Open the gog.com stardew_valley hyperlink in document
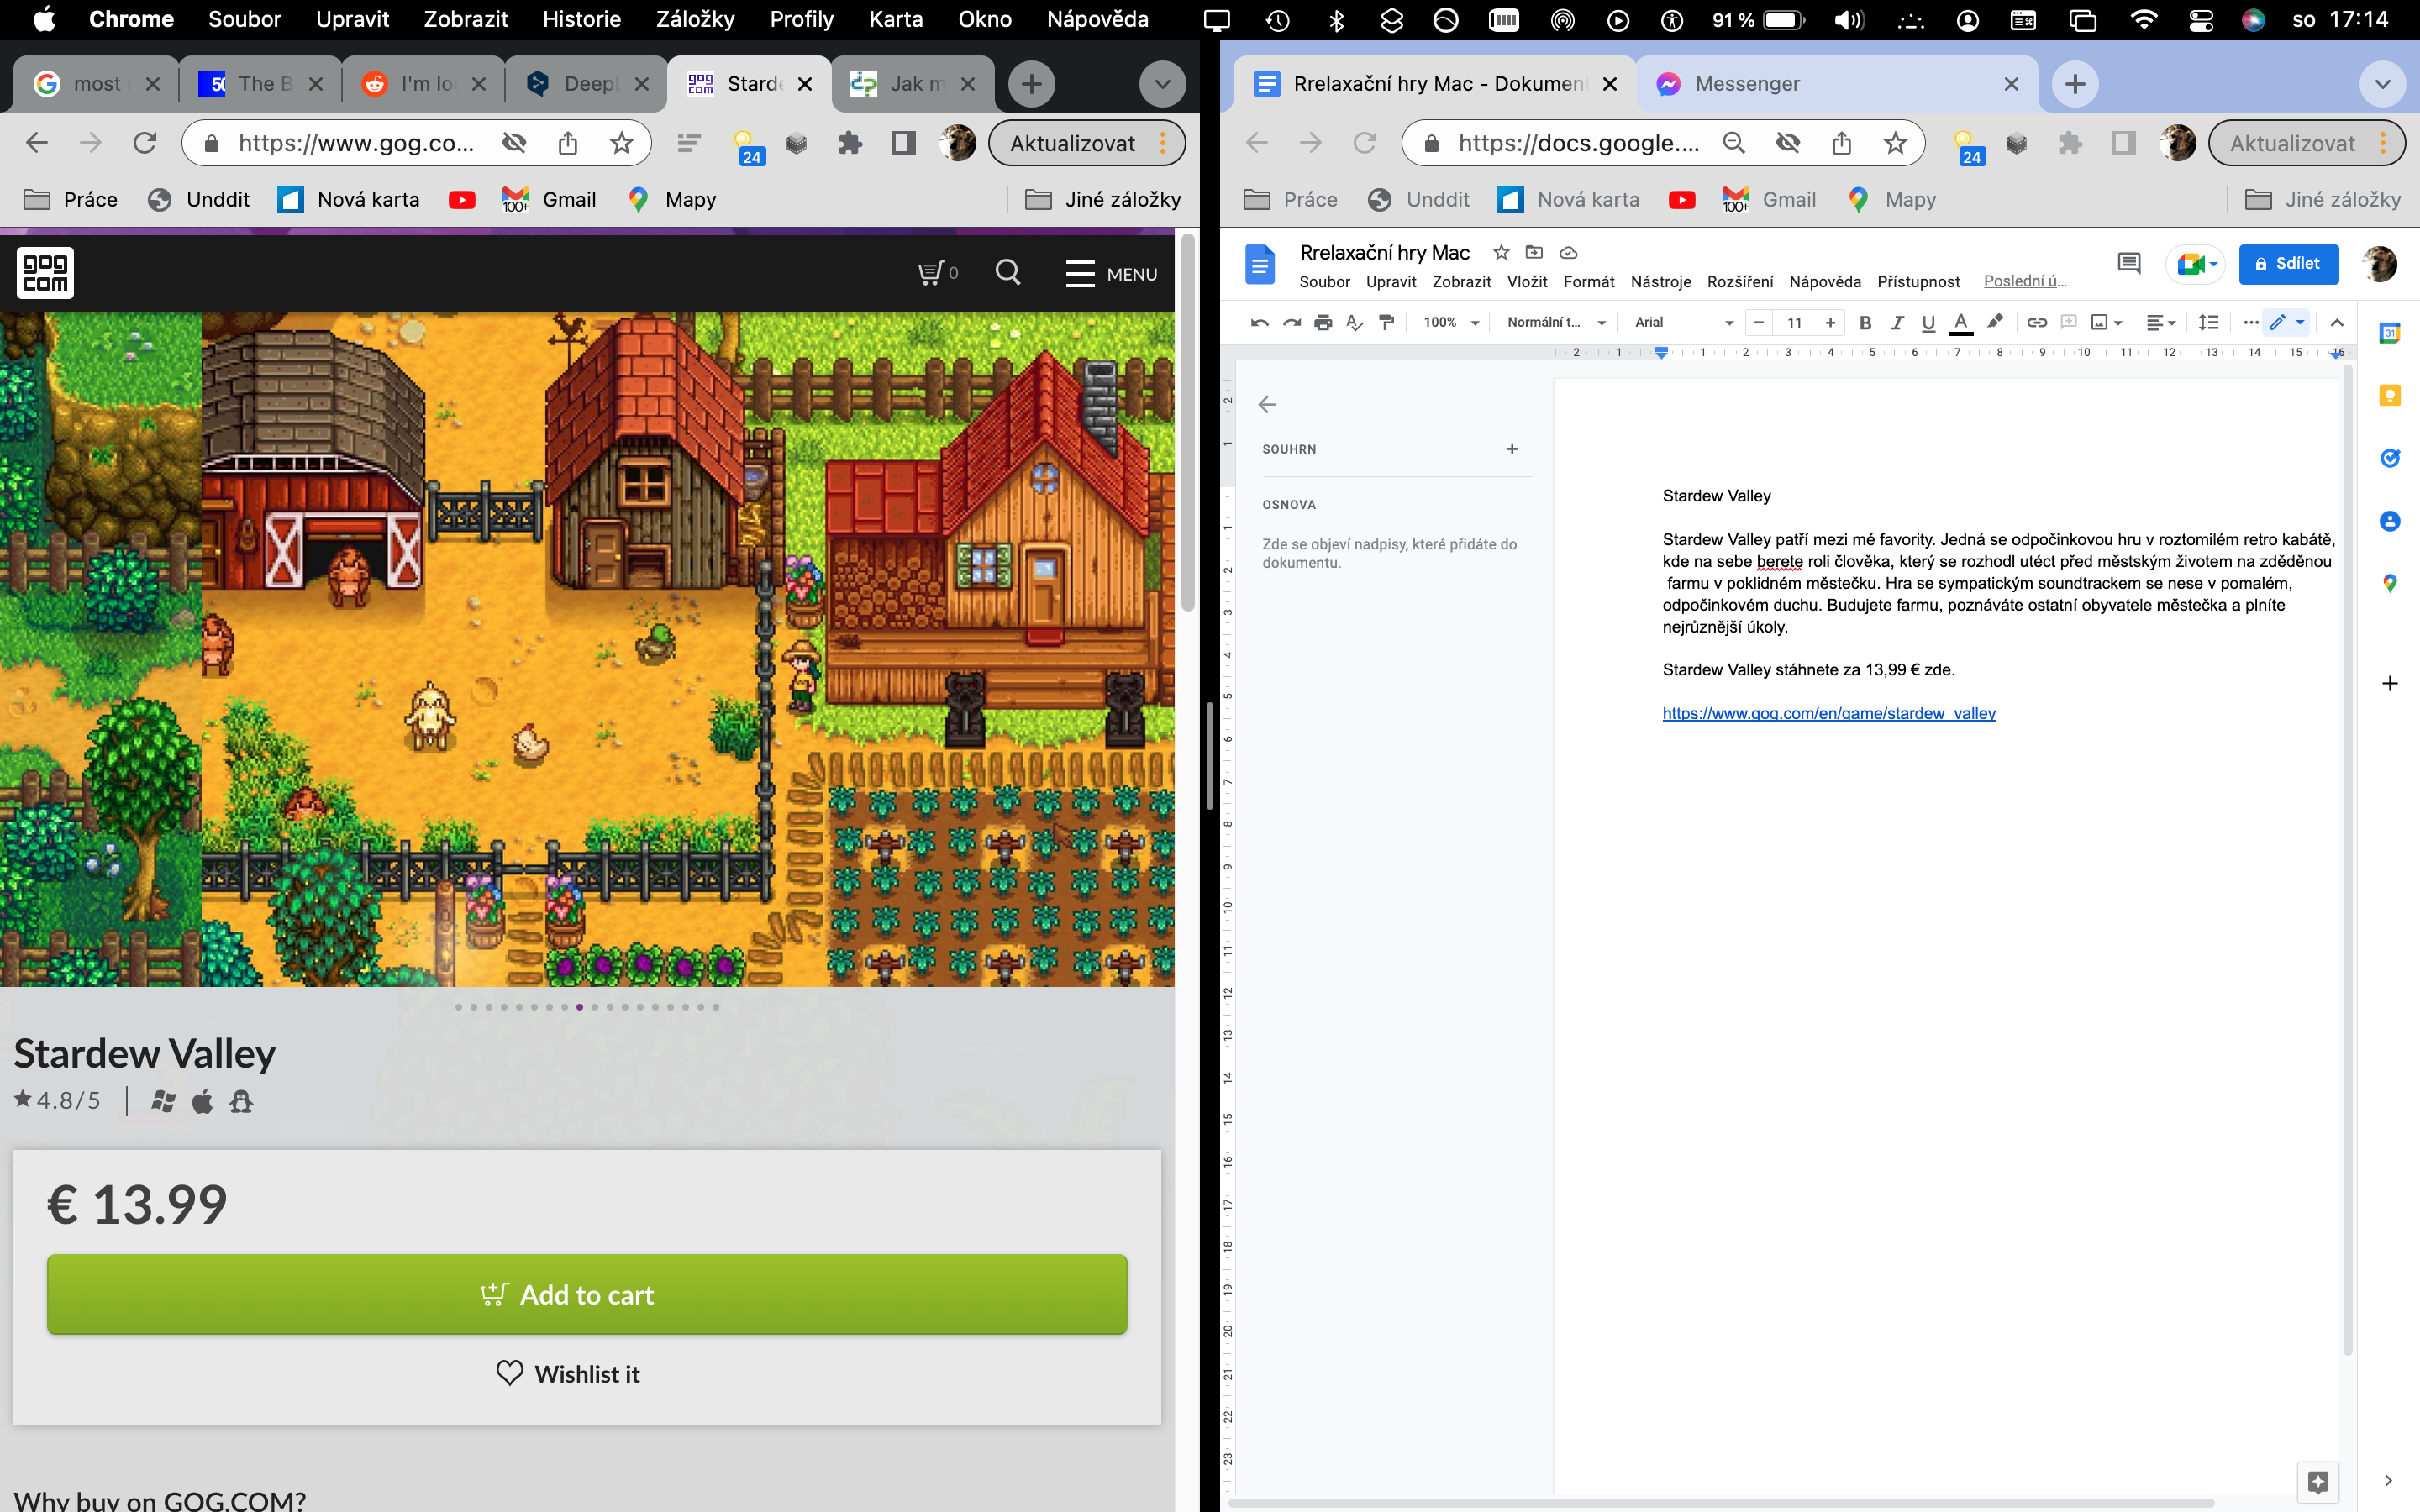Viewport: 2420px width, 1512px height. coord(1828,713)
